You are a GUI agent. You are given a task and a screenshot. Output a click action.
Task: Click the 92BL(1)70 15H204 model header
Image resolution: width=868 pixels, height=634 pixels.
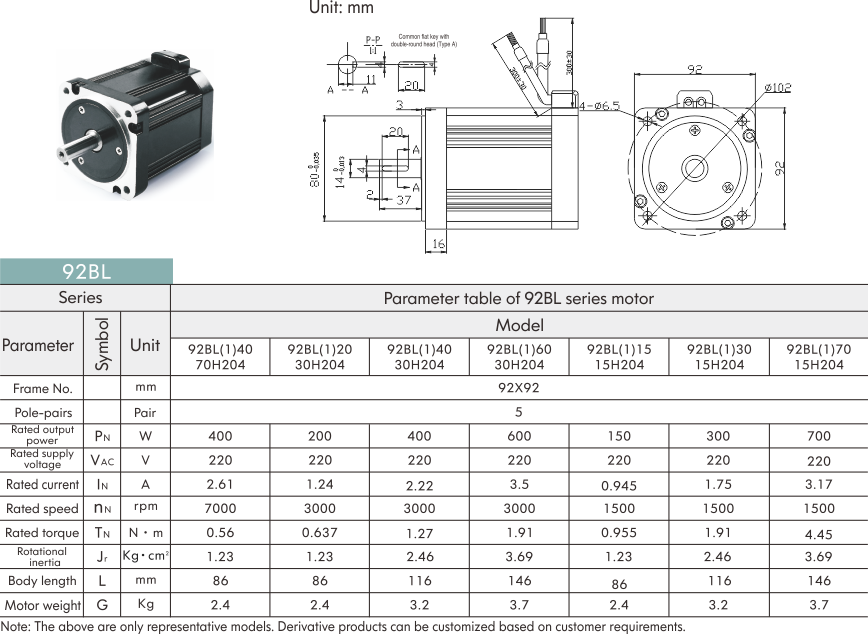[x=818, y=357]
